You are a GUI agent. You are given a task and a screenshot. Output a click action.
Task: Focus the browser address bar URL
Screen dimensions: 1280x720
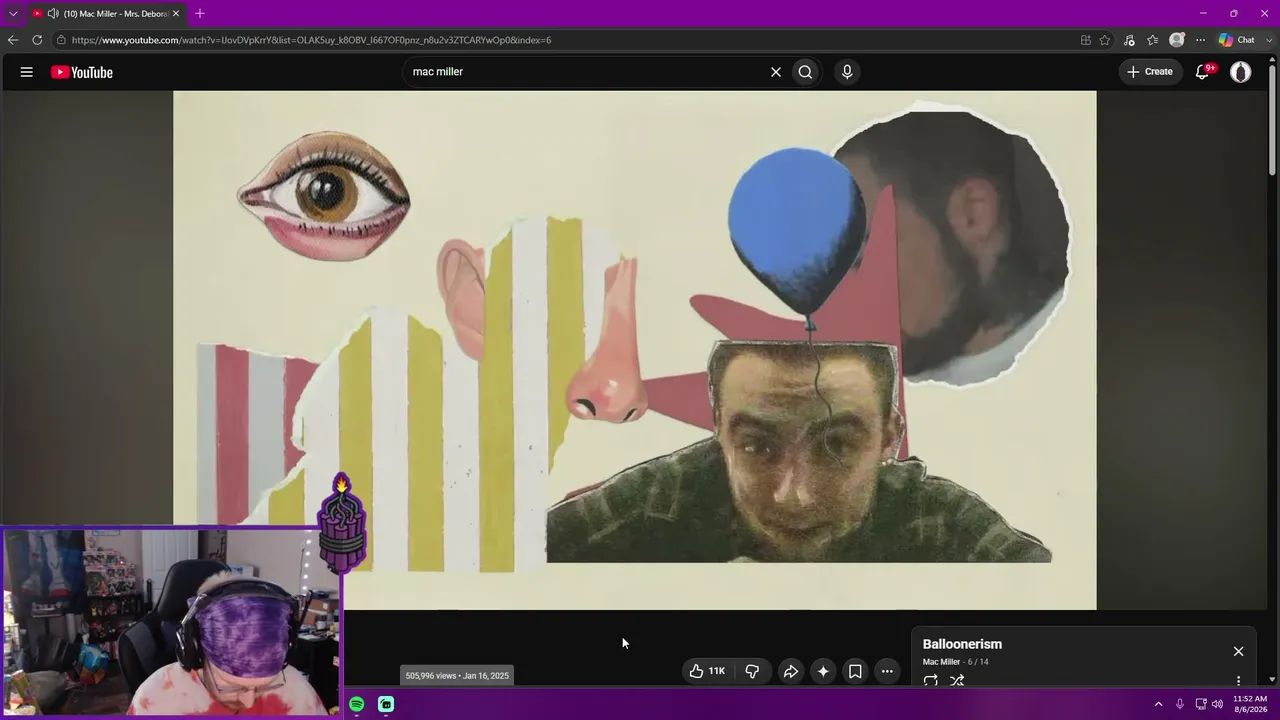click(311, 40)
